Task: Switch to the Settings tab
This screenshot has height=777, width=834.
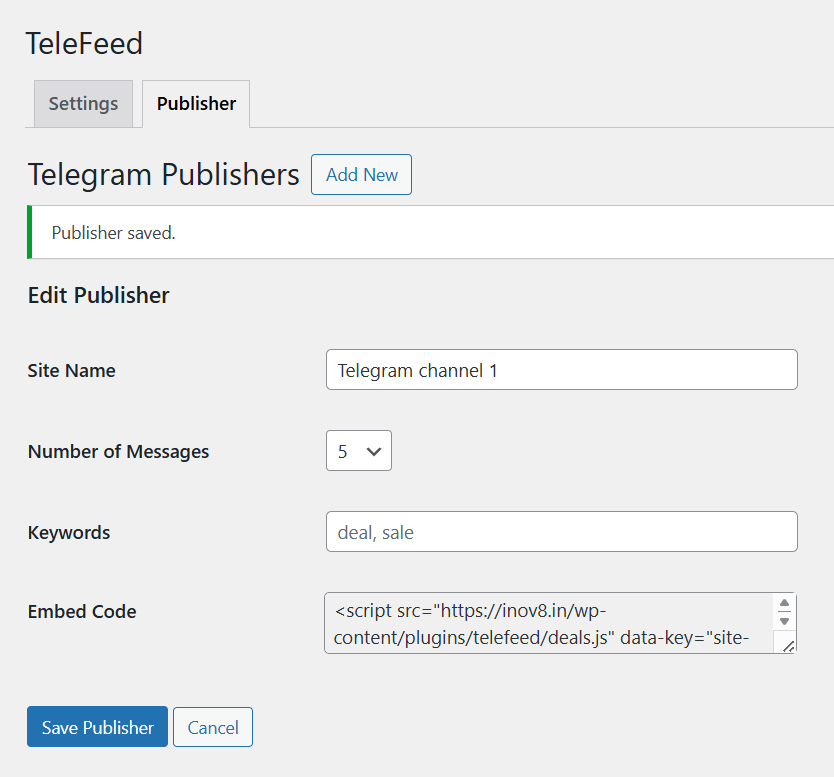Action: pyautogui.click(x=84, y=104)
